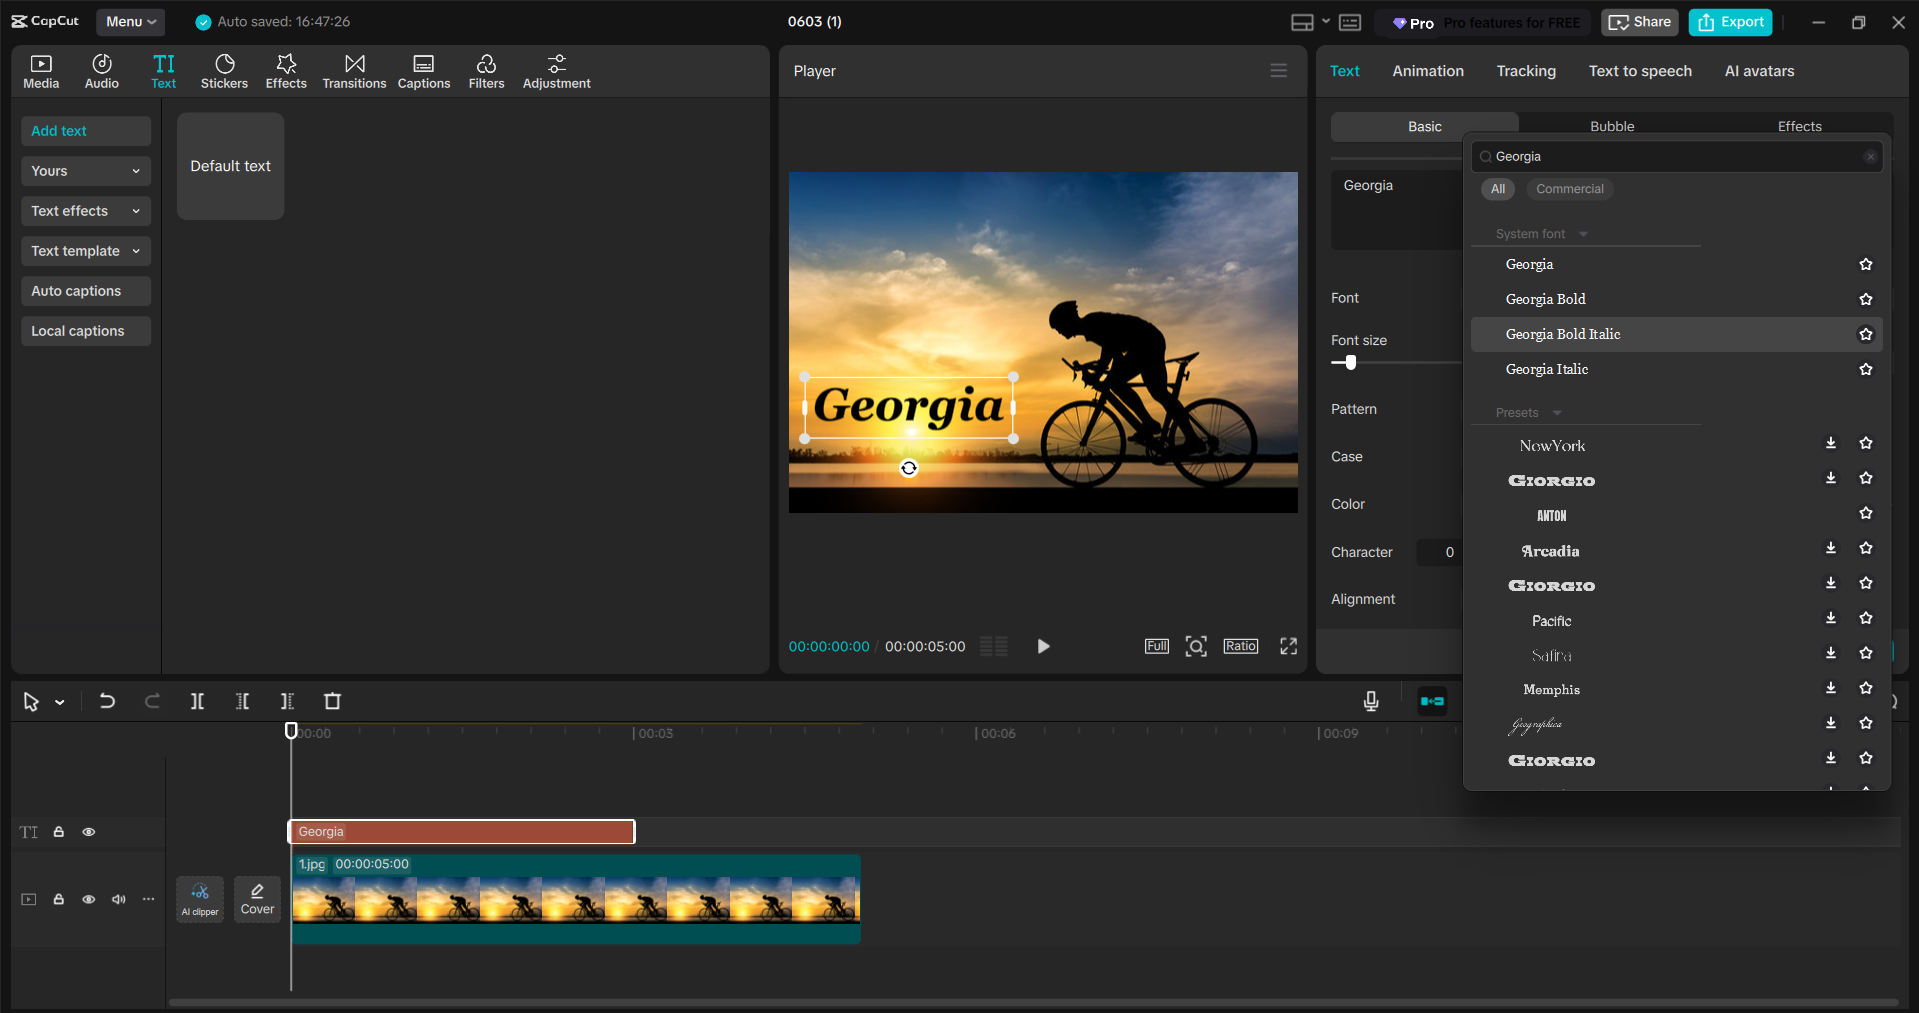
Task: Switch to the Text to speech tab
Action: click(x=1640, y=71)
